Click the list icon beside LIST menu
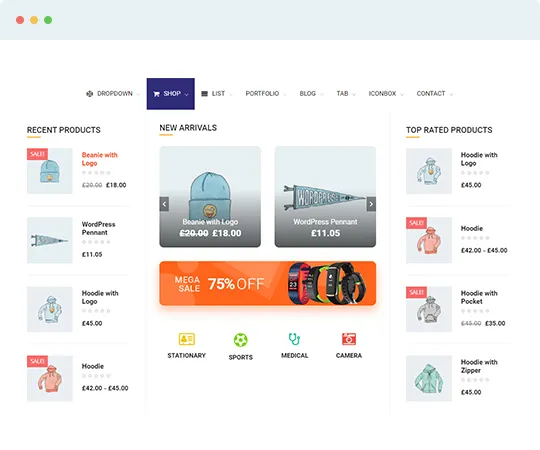The image size is (540, 450). (x=204, y=94)
